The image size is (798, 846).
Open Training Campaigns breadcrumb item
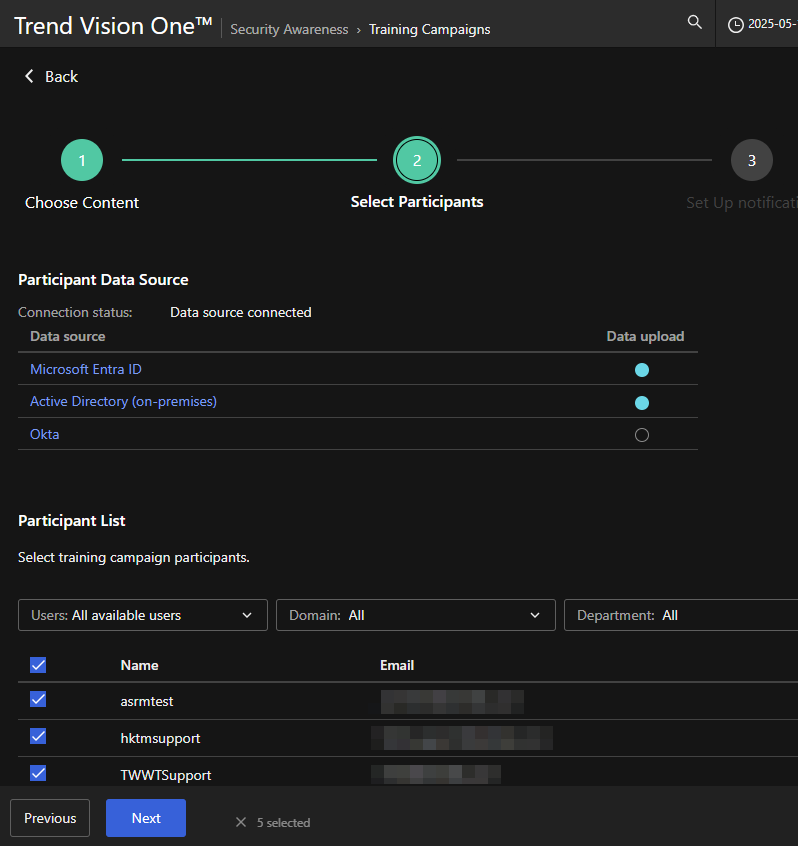(429, 29)
